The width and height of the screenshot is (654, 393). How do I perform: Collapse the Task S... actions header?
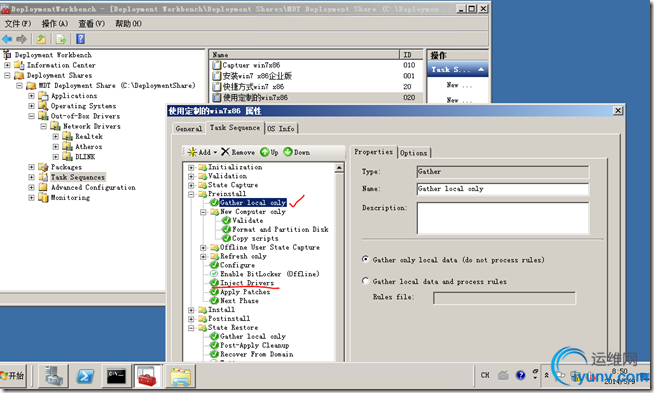[481, 70]
